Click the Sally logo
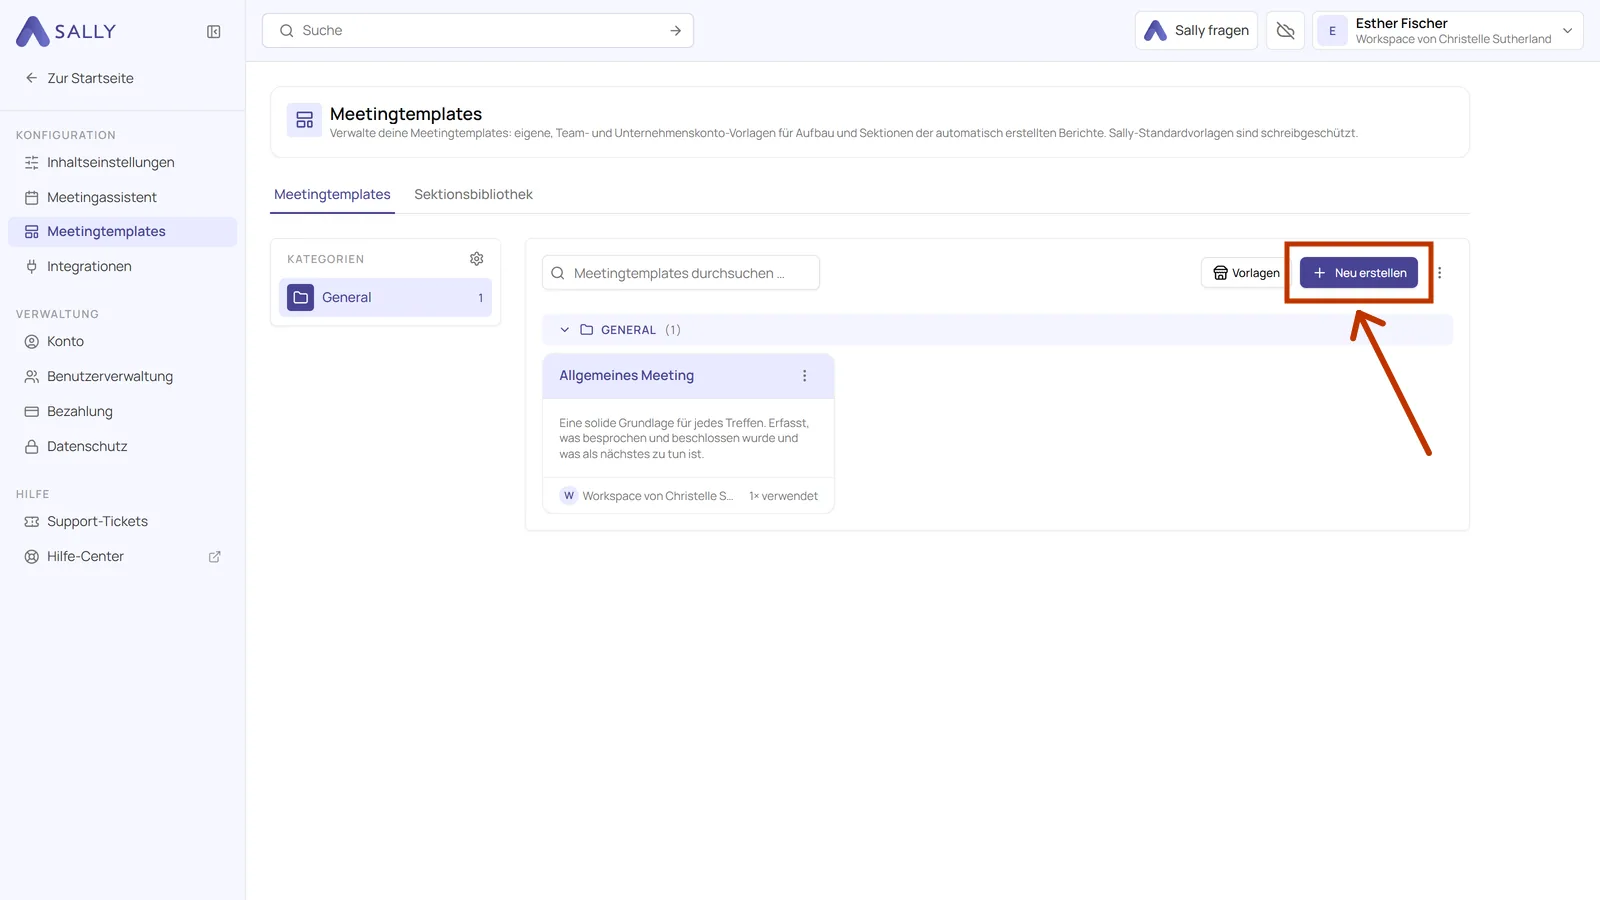The width and height of the screenshot is (1600, 900). click(66, 31)
